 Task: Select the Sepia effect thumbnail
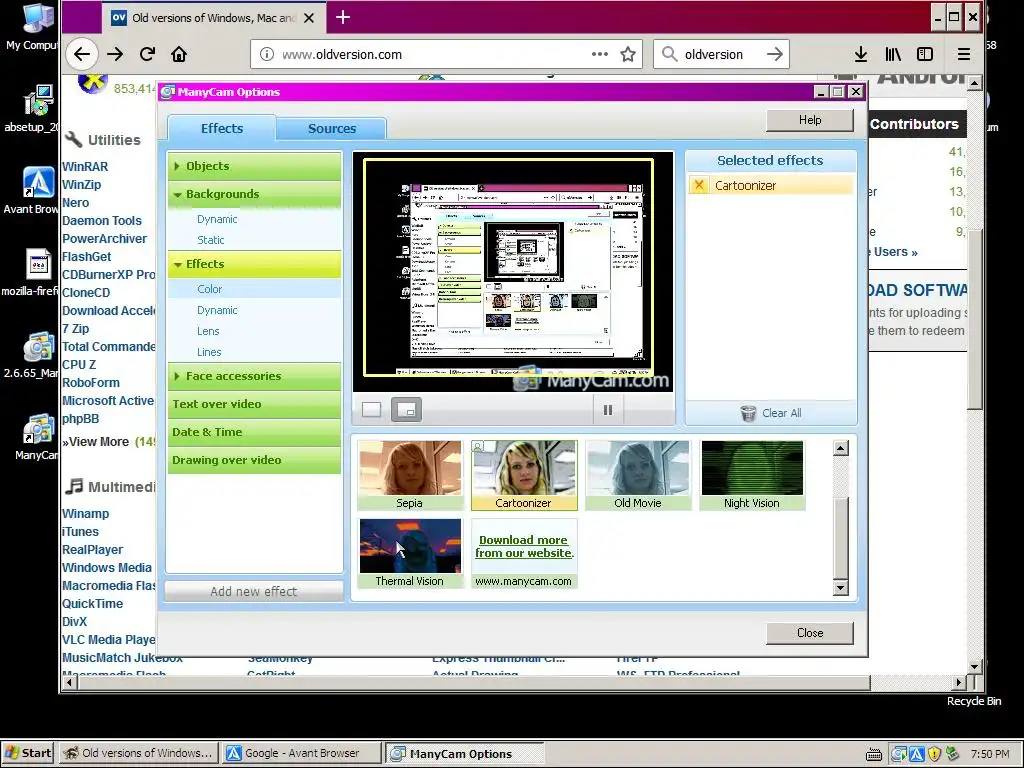[x=409, y=475]
